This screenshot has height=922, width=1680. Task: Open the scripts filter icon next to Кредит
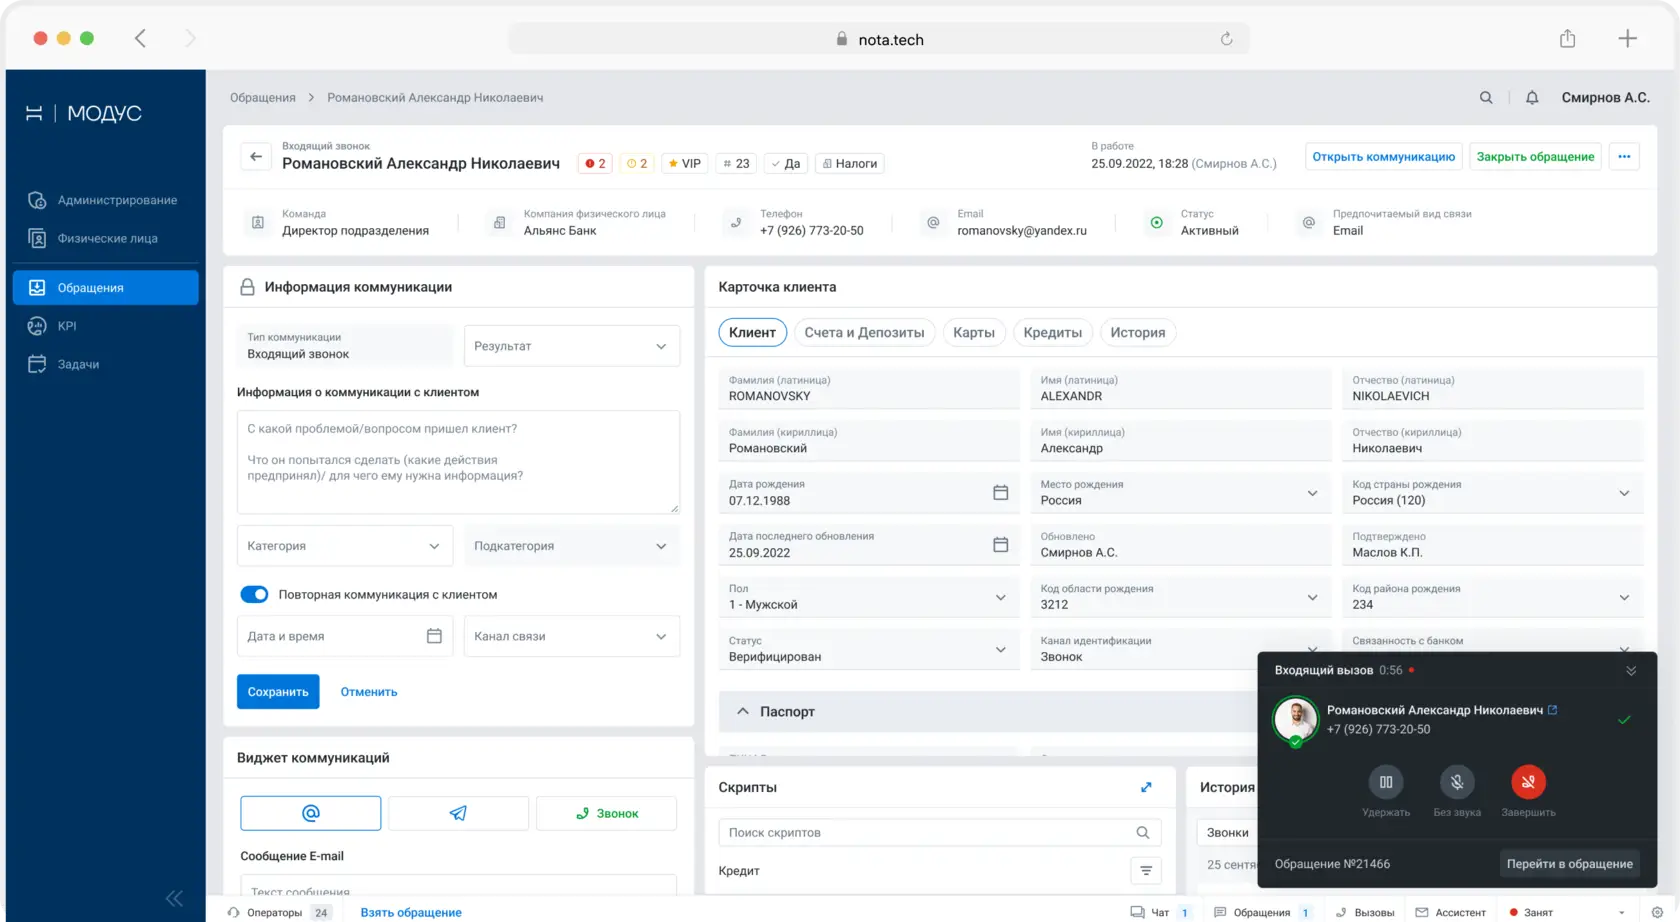point(1146,871)
